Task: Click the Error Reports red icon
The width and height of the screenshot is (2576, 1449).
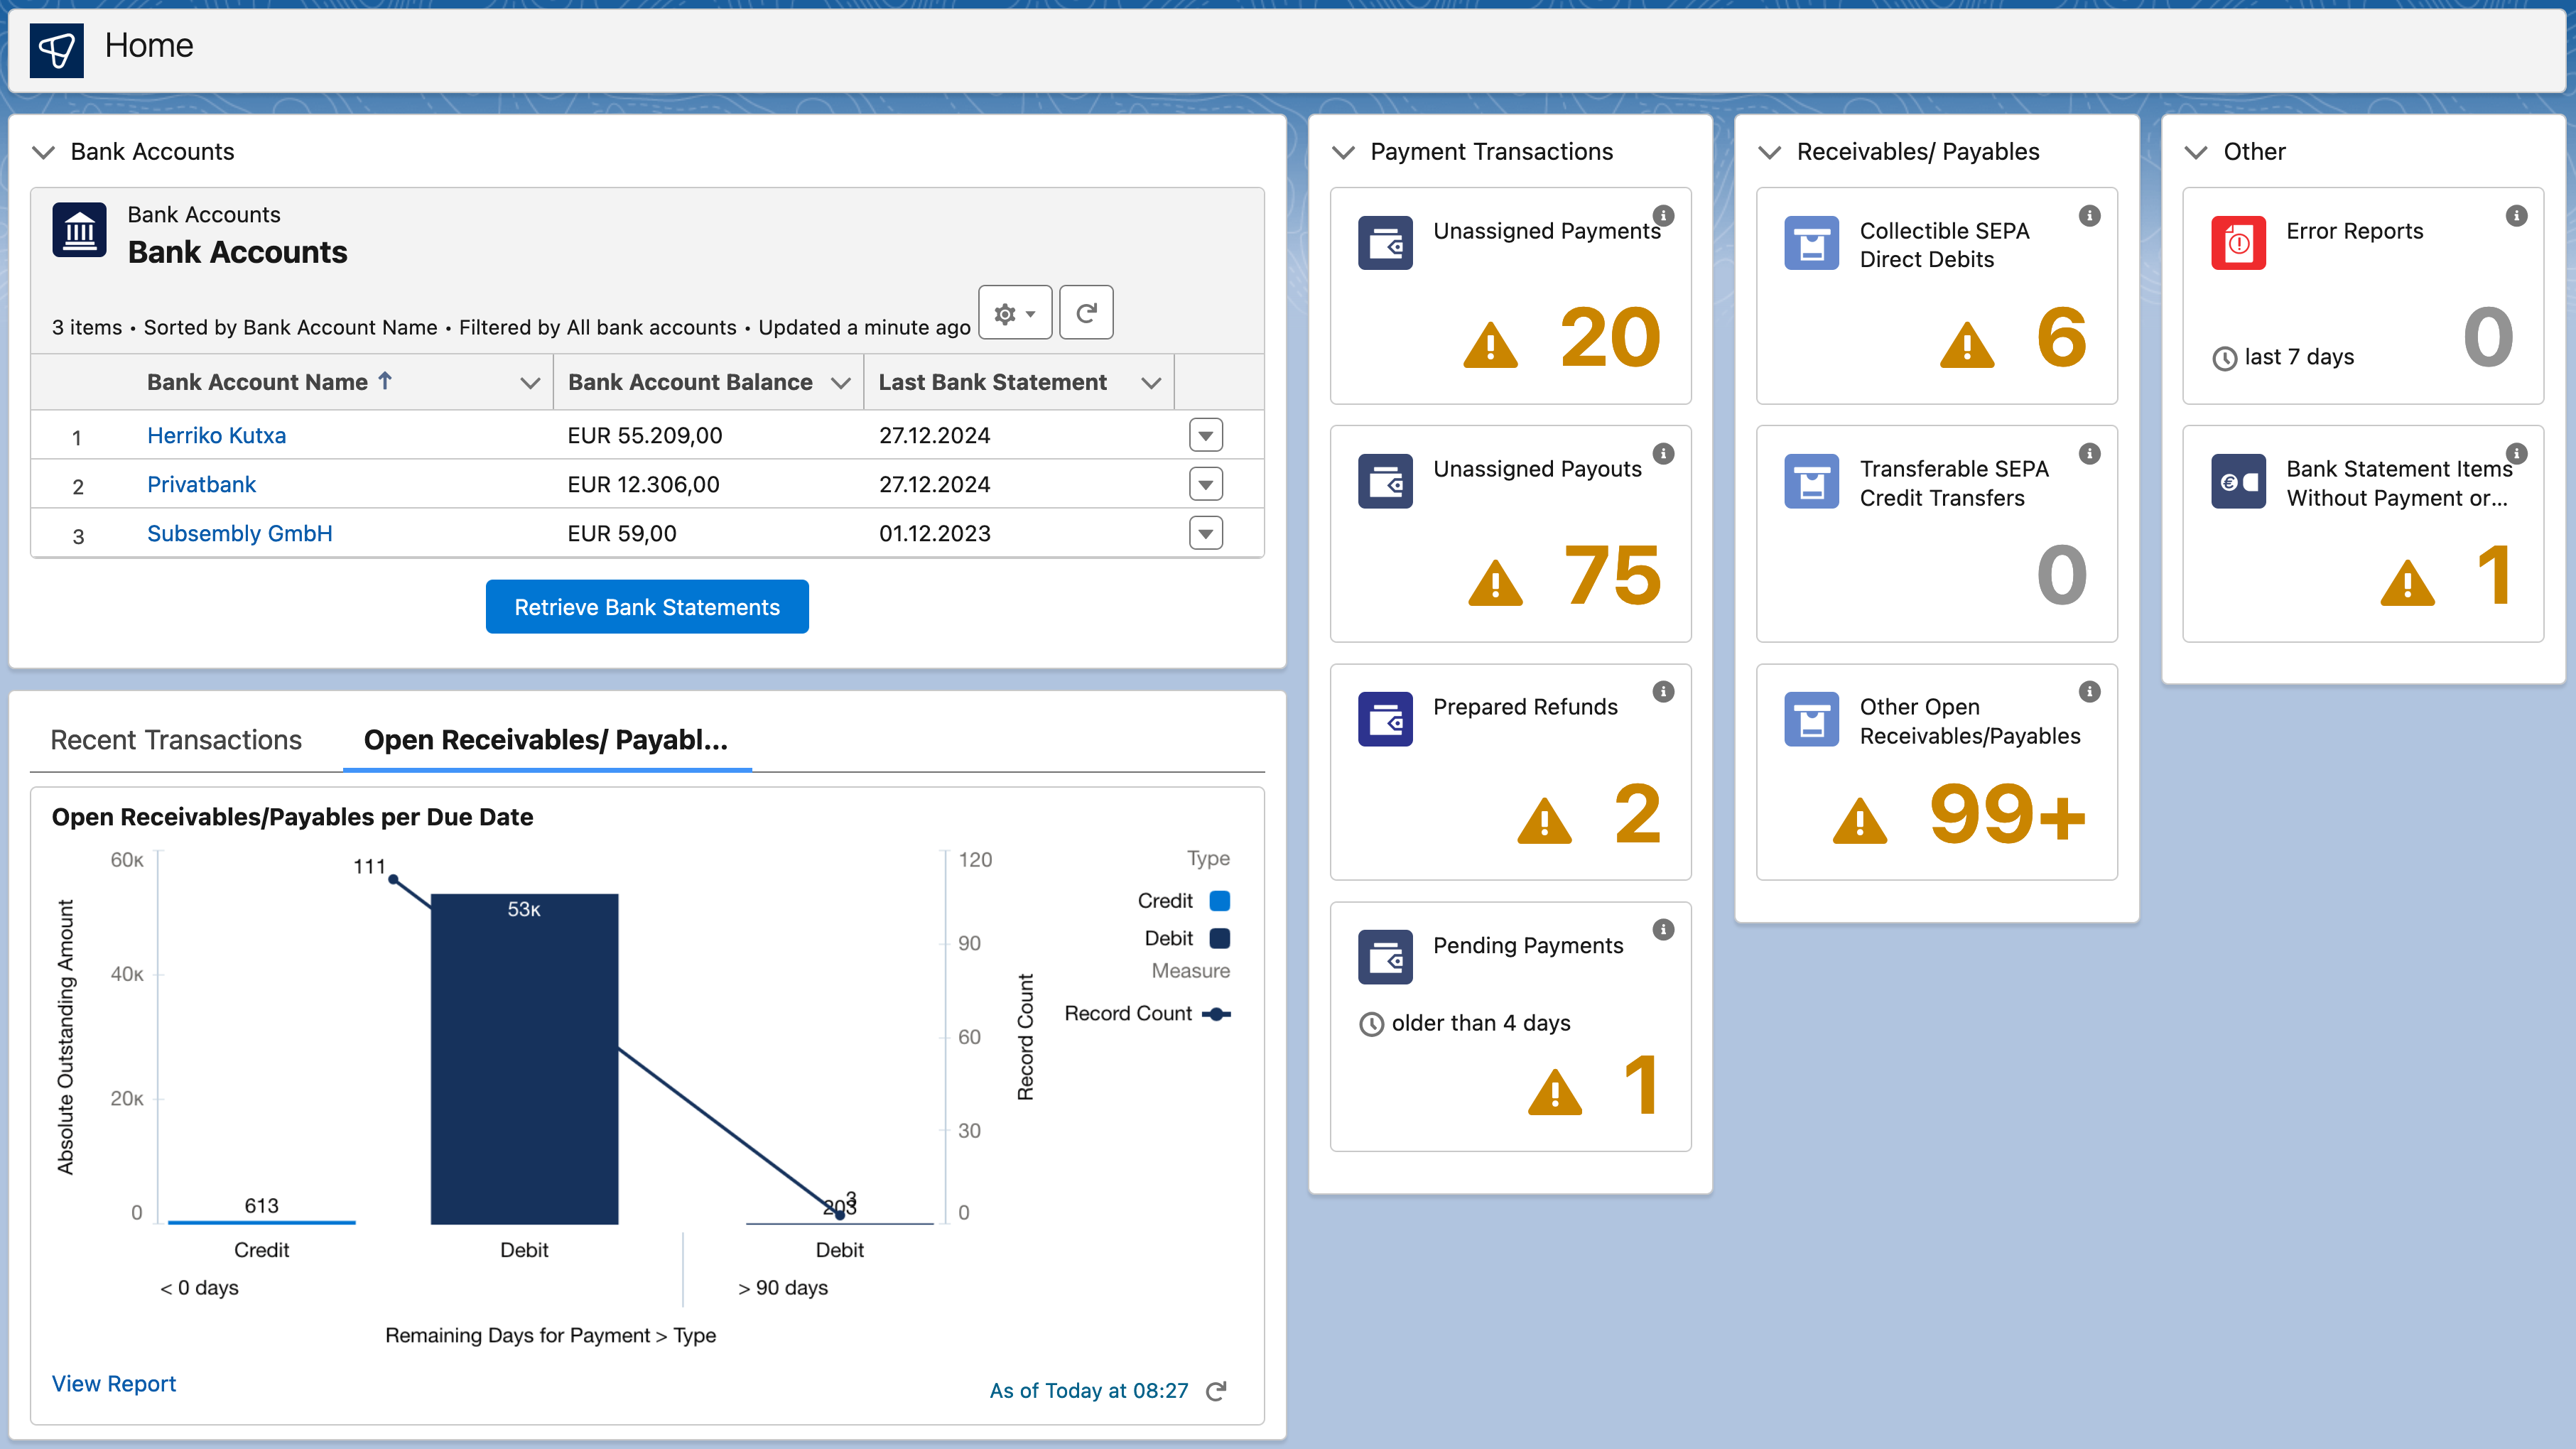Action: click(x=2238, y=243)
